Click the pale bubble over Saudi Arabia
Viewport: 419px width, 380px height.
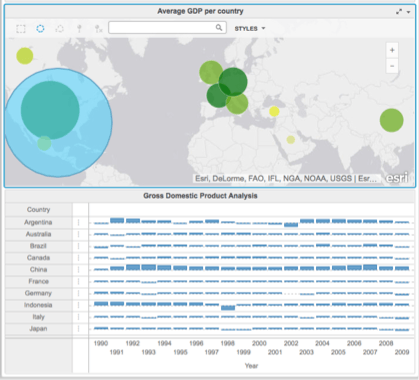point(291,140)
